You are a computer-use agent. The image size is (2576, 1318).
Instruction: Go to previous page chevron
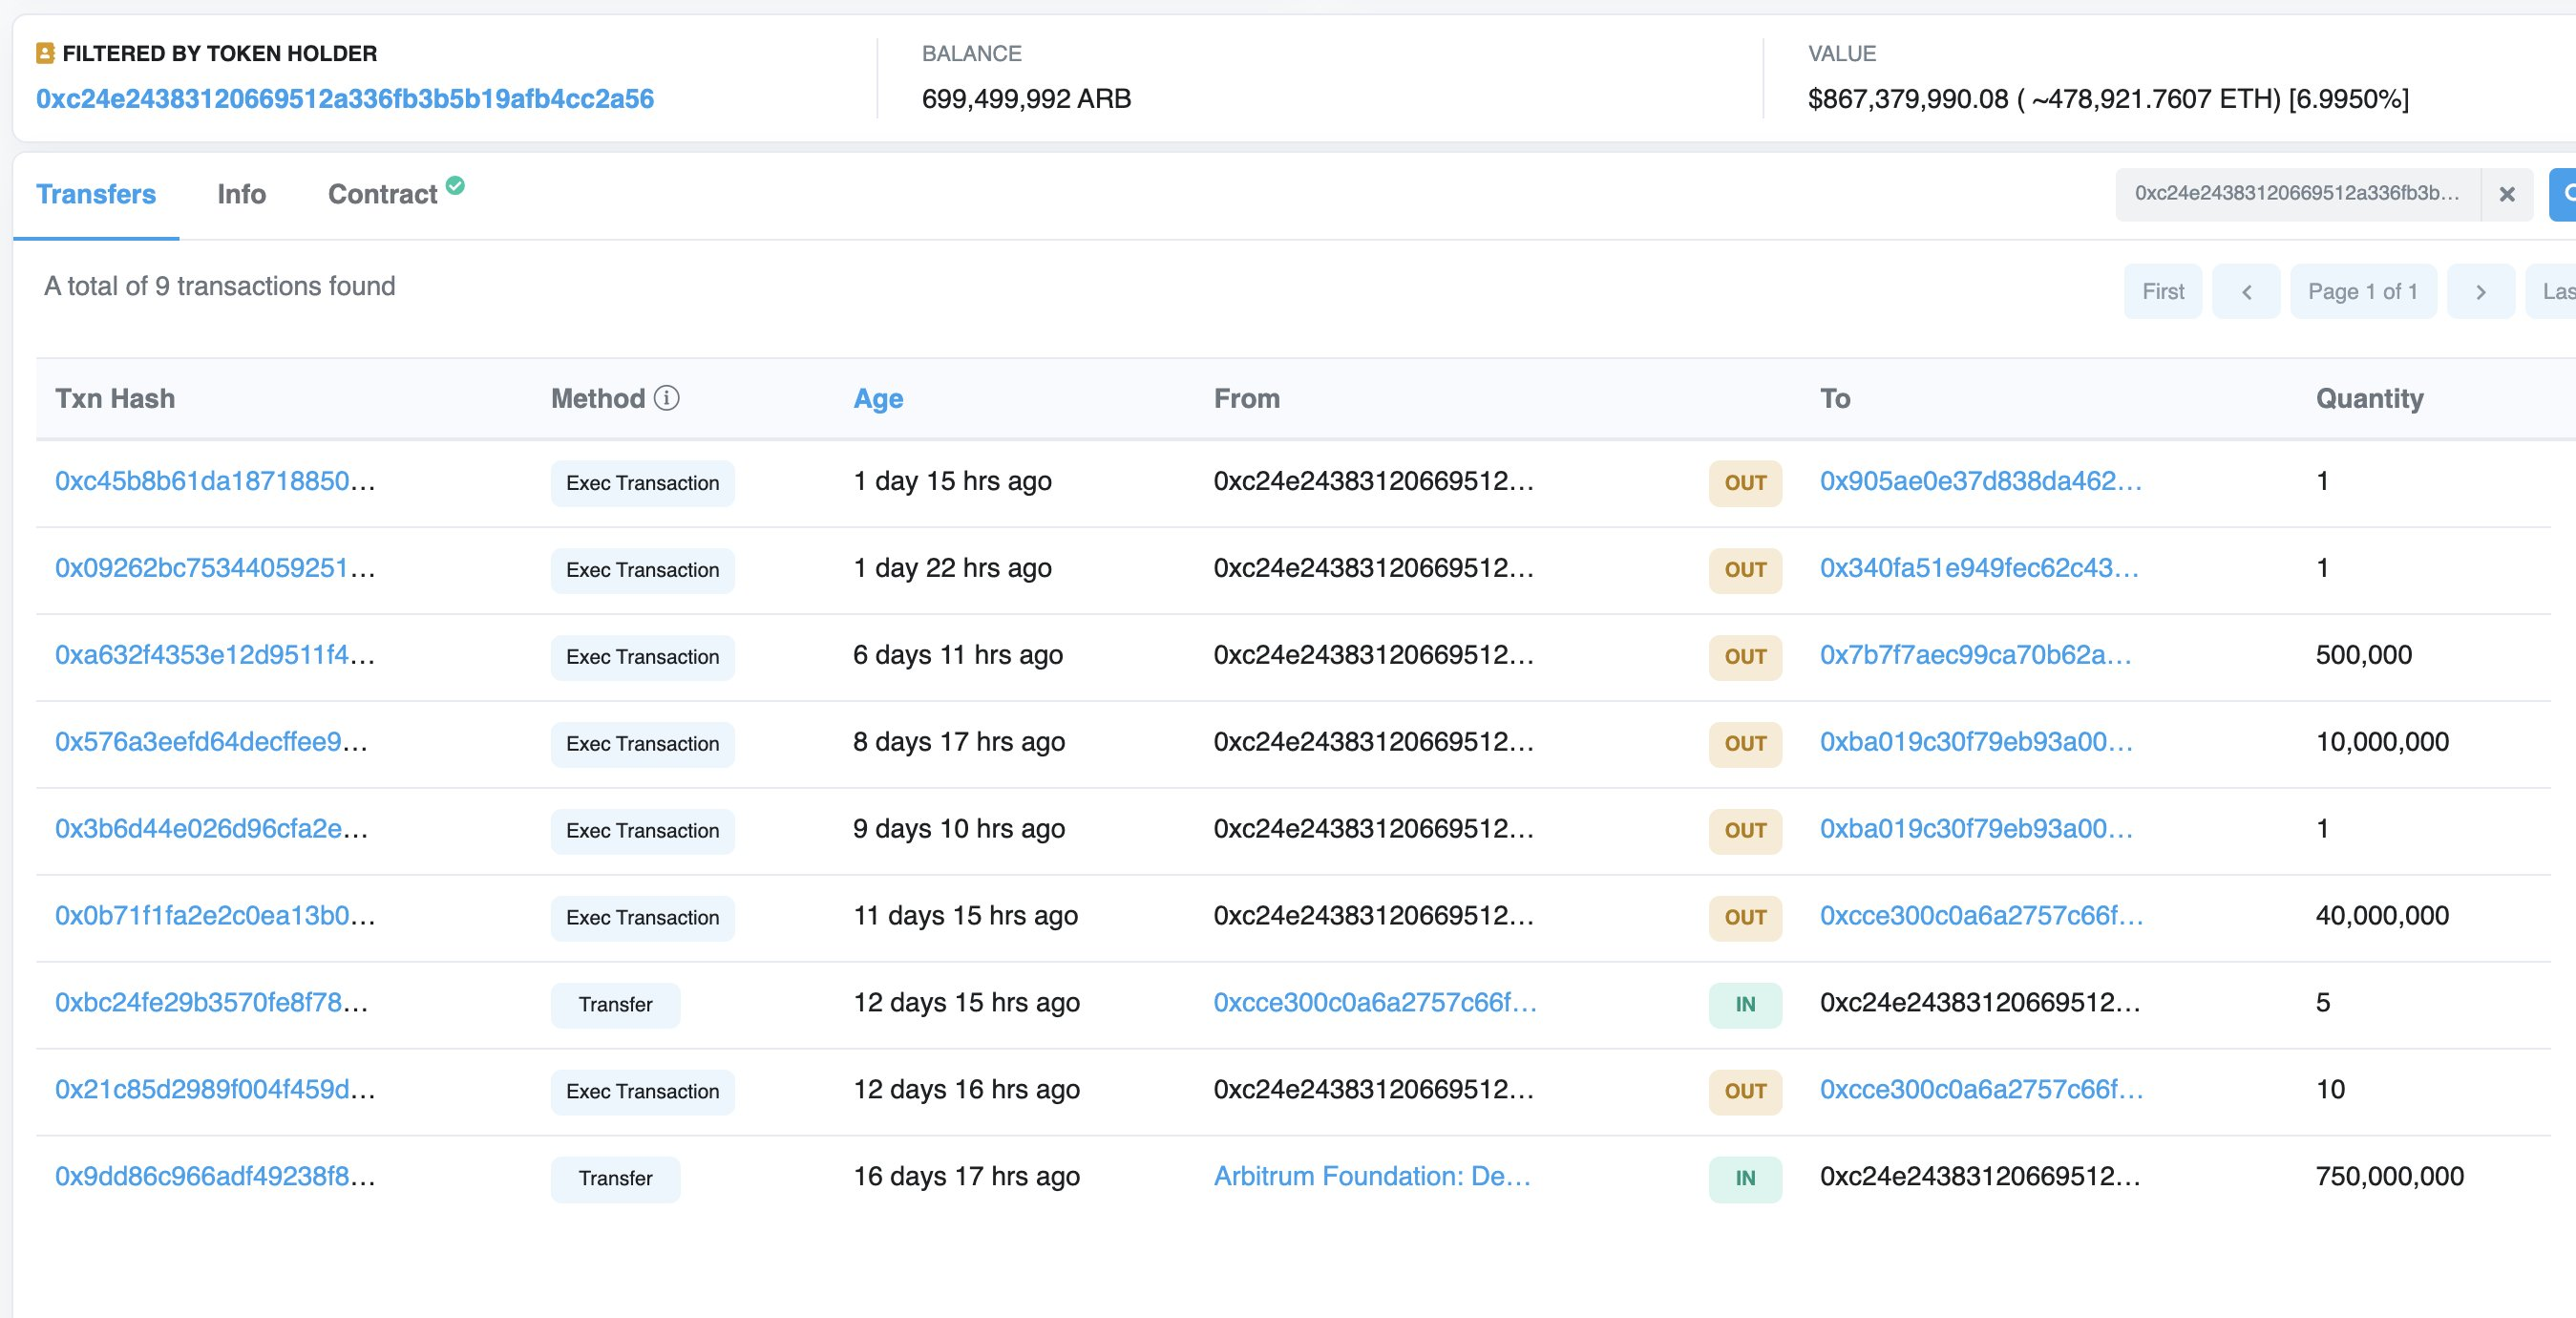[x=2246, y=292]
